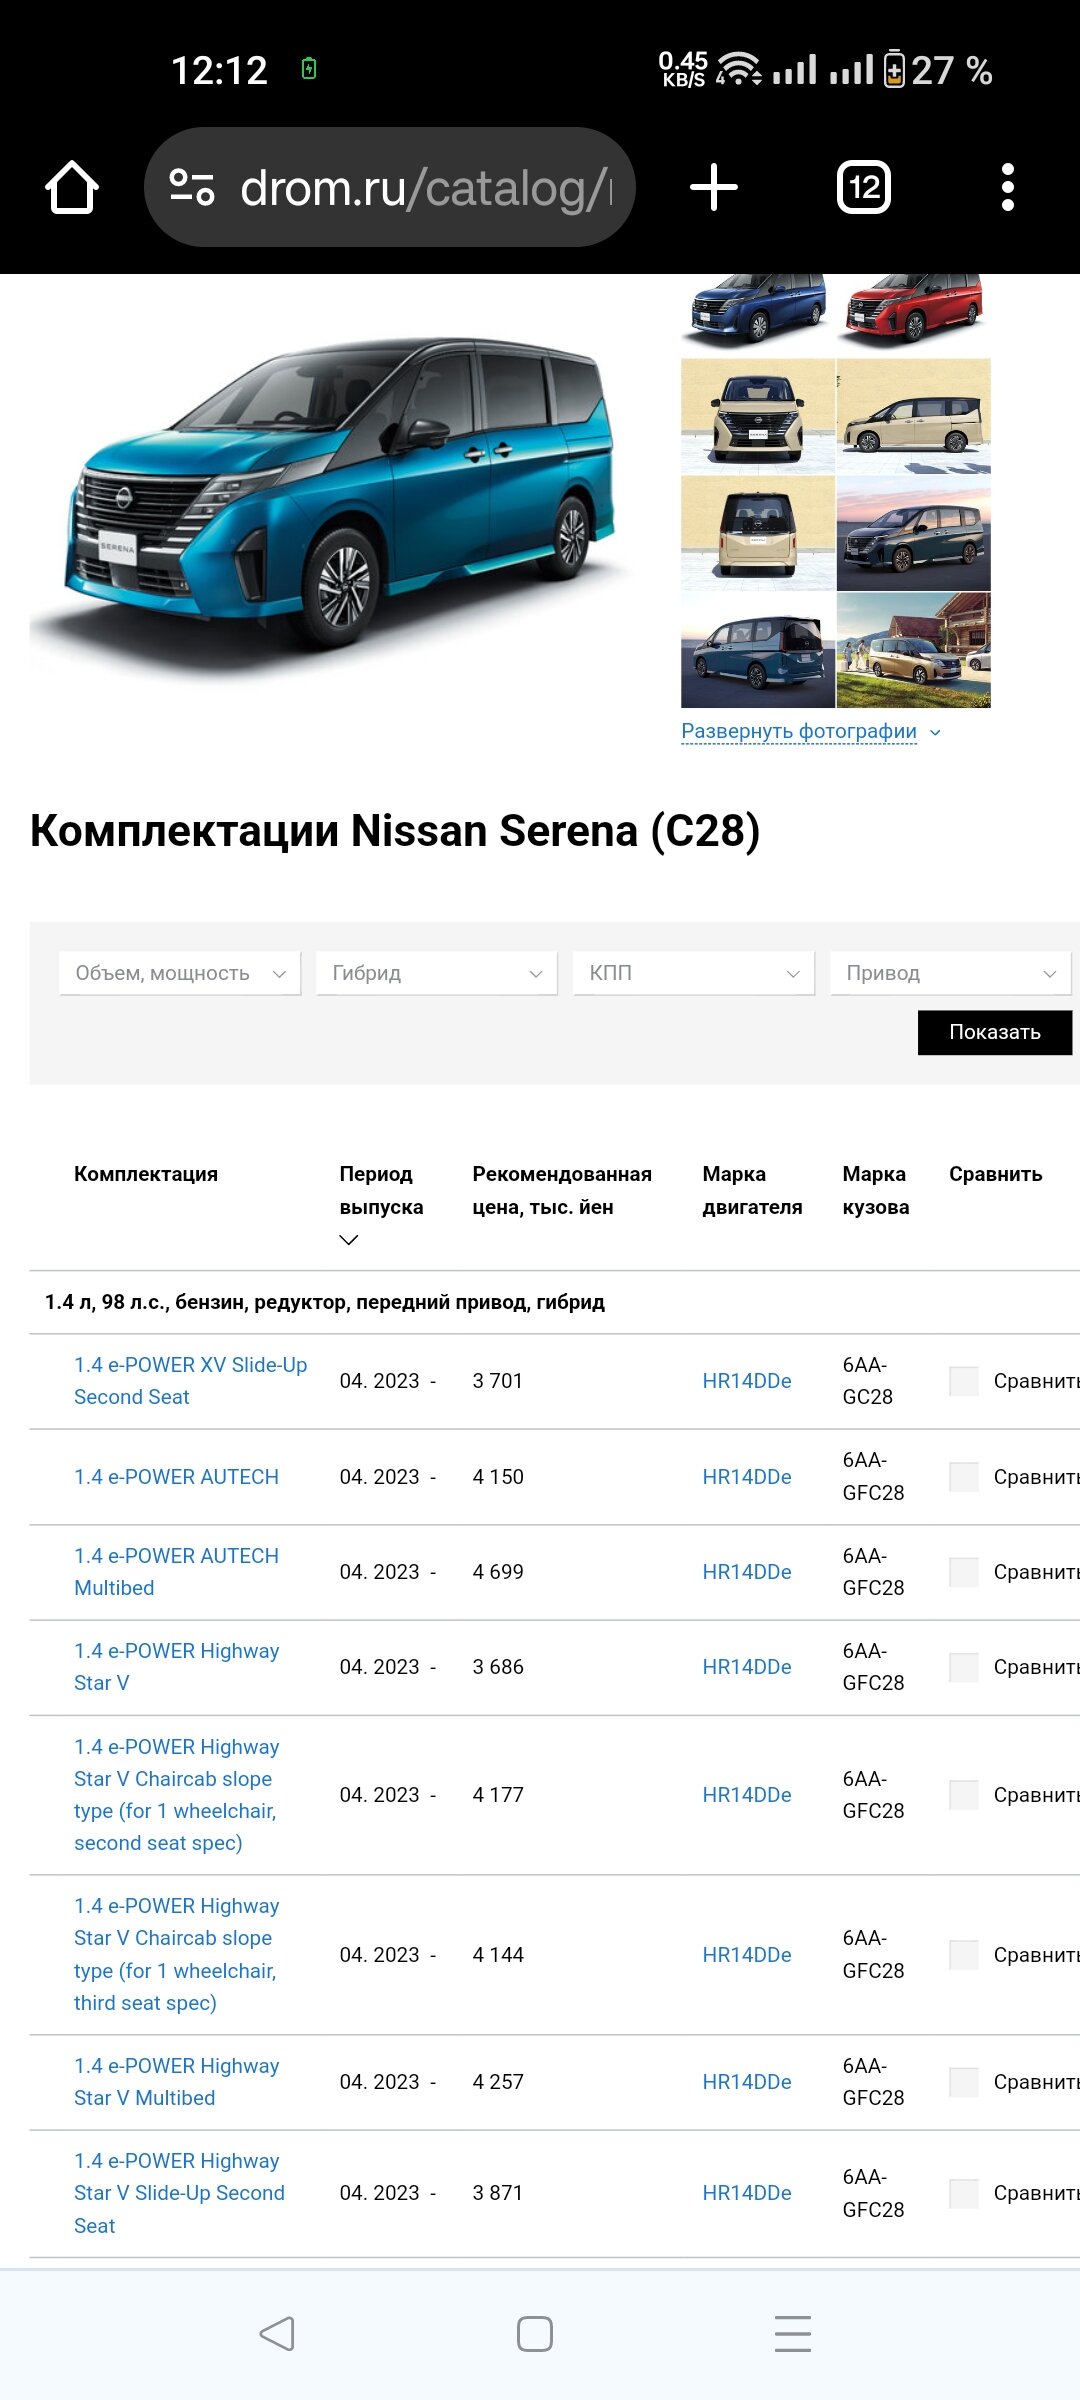Open HR14DDe engine link in 4 144 price row
1080x2400 pixels.
(747, 1955)
